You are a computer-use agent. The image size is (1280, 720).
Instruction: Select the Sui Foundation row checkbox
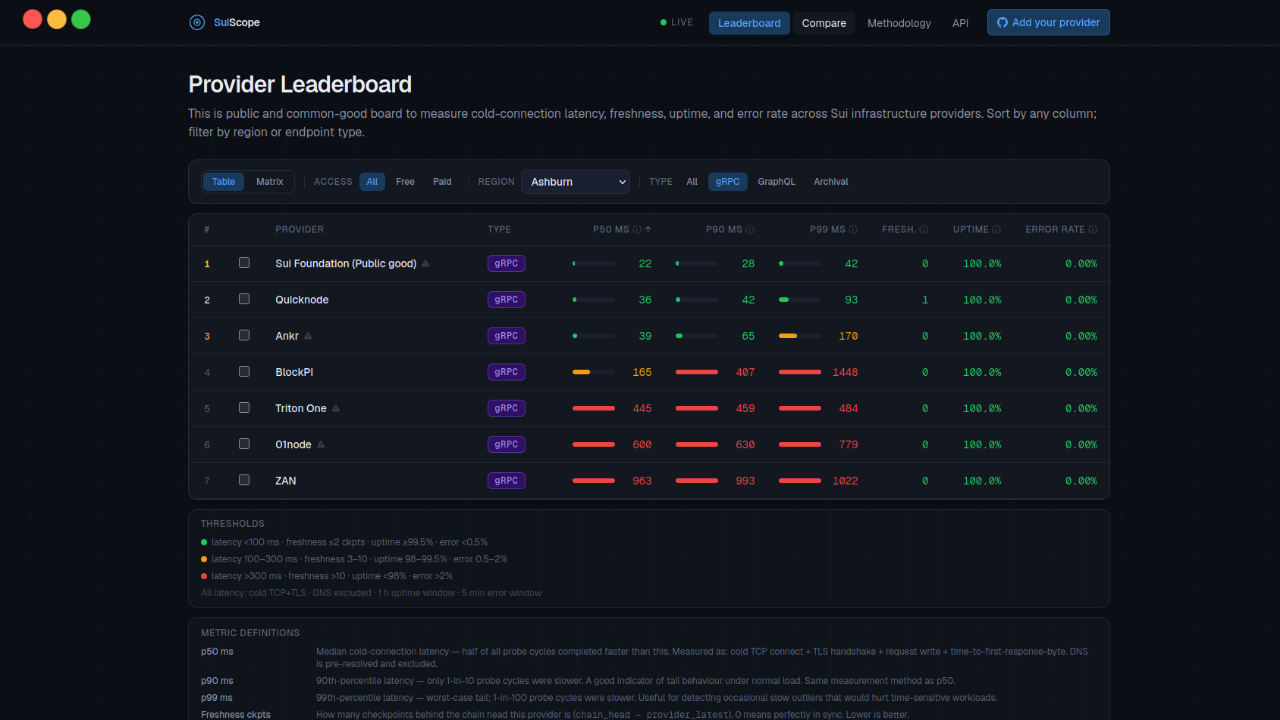pyautogui.click(x=244, y=263)
